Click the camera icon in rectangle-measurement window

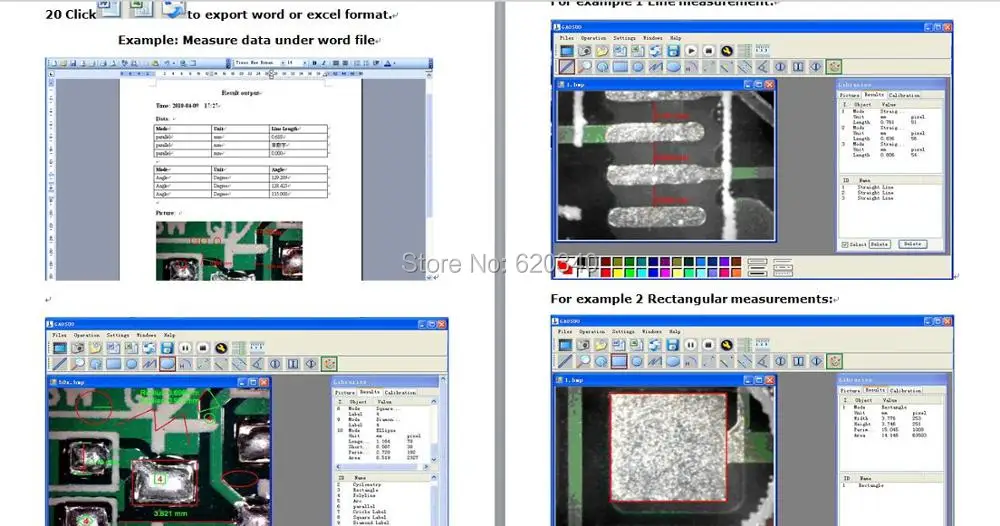click(x=583, y=345)
